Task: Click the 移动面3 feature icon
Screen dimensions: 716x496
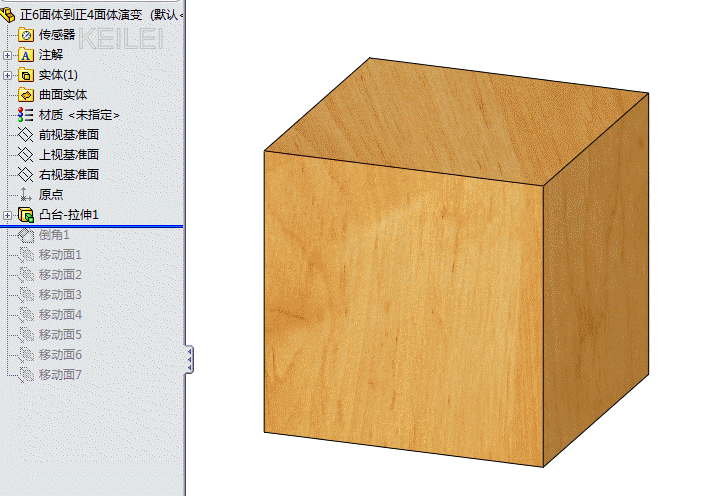Action: pyautogui.click(x=26, y=295)
